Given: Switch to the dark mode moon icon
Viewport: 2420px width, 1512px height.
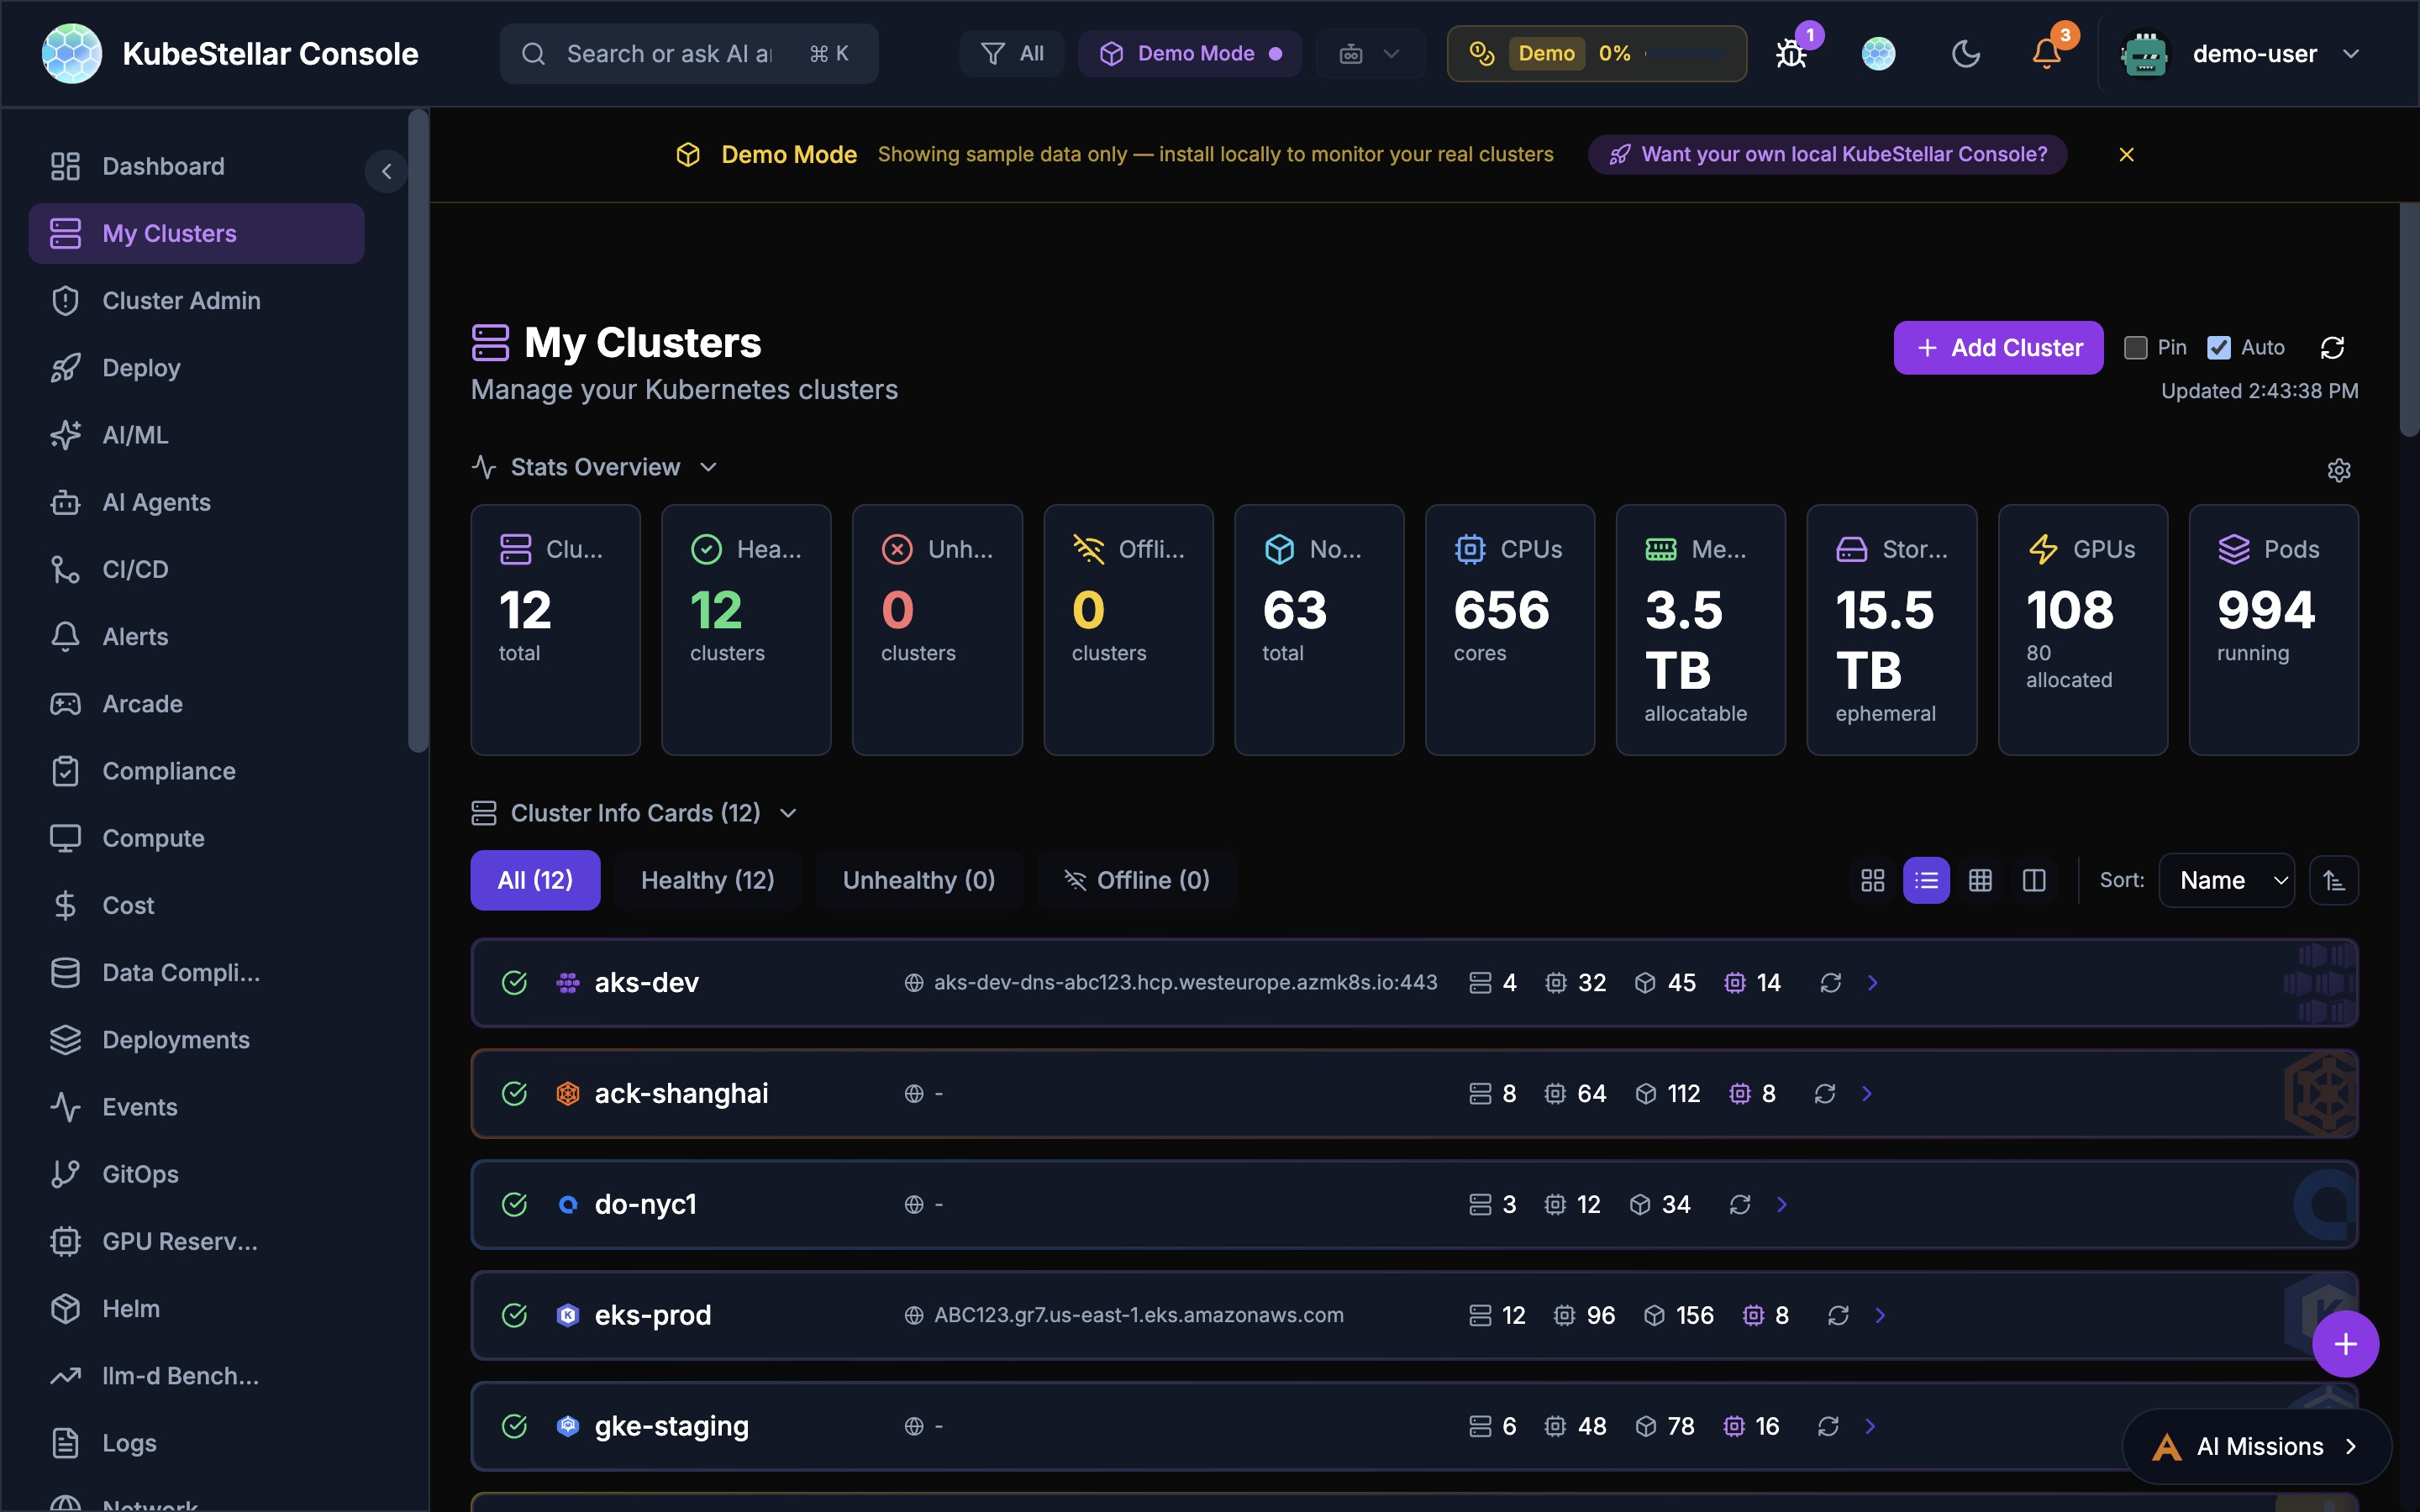Looking at the screenshot, I should point(1965,54).
